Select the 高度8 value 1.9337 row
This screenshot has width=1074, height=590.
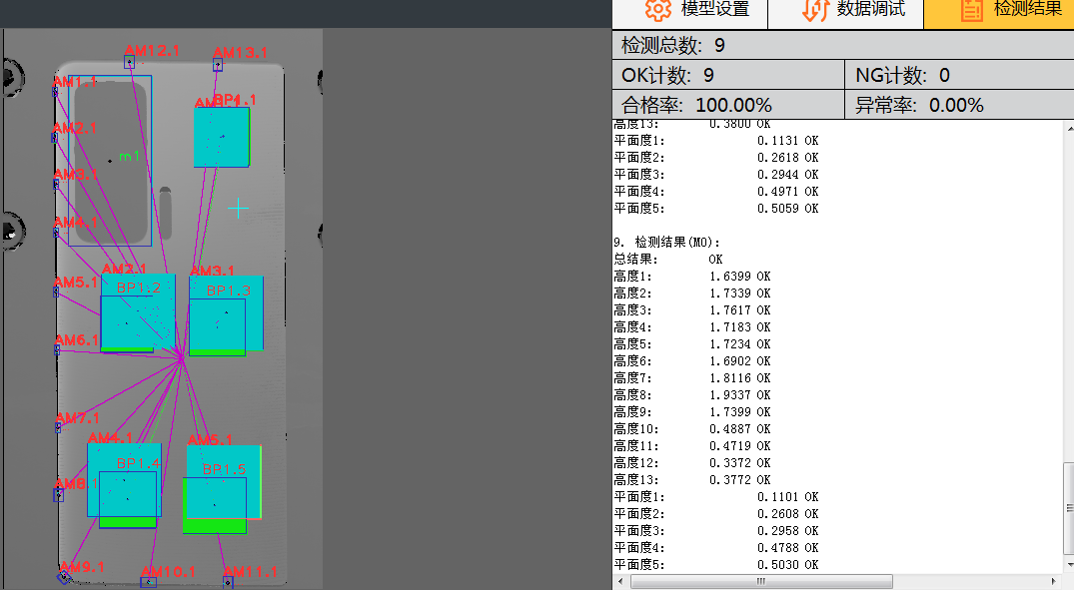coord(692,395)
